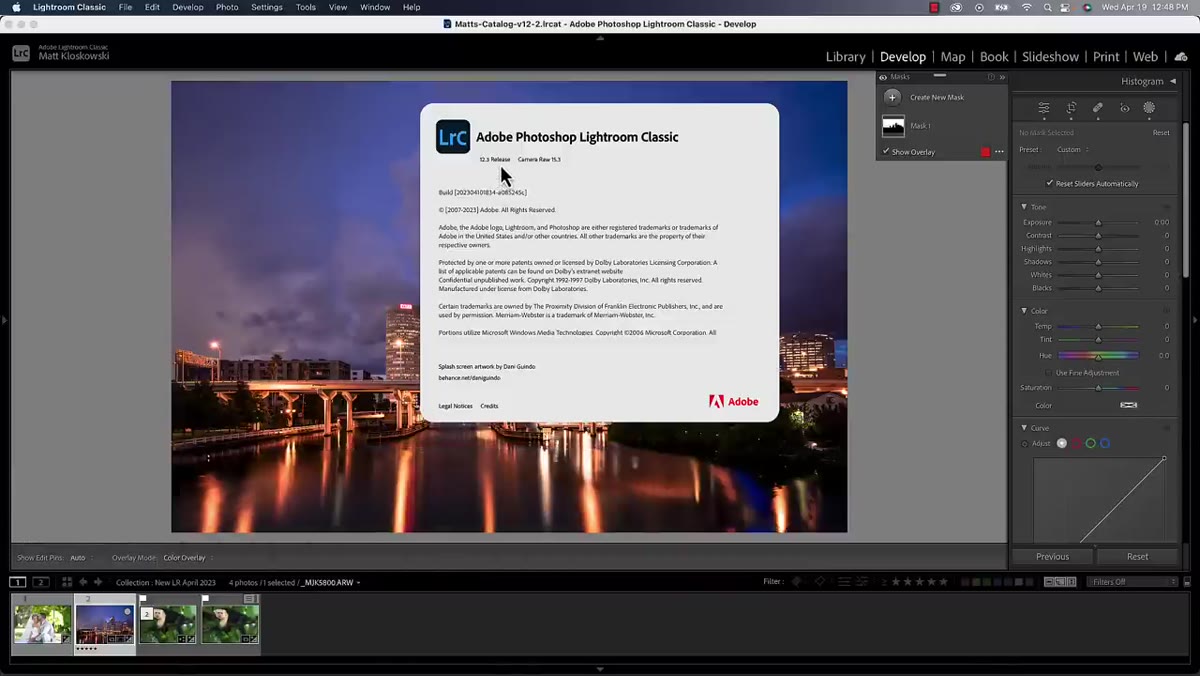Open the Settings menu
1200x676 pixels.
[266, 7]
